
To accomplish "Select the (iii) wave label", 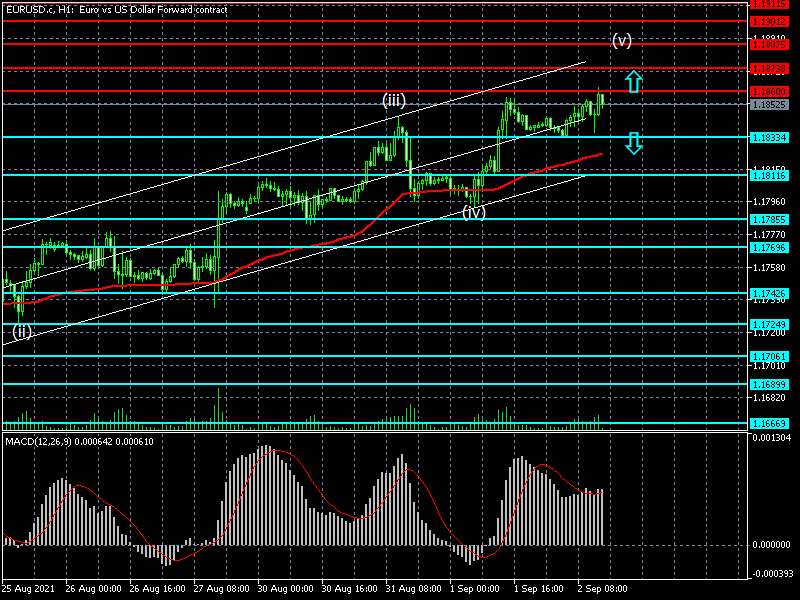I will pyautogui.click(x=393, y=100).
